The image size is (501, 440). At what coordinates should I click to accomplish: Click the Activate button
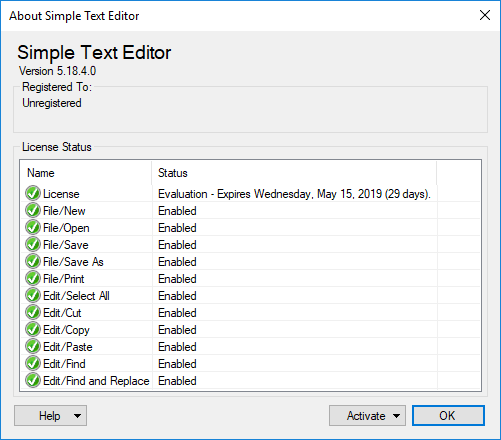[x=366, y=416]
